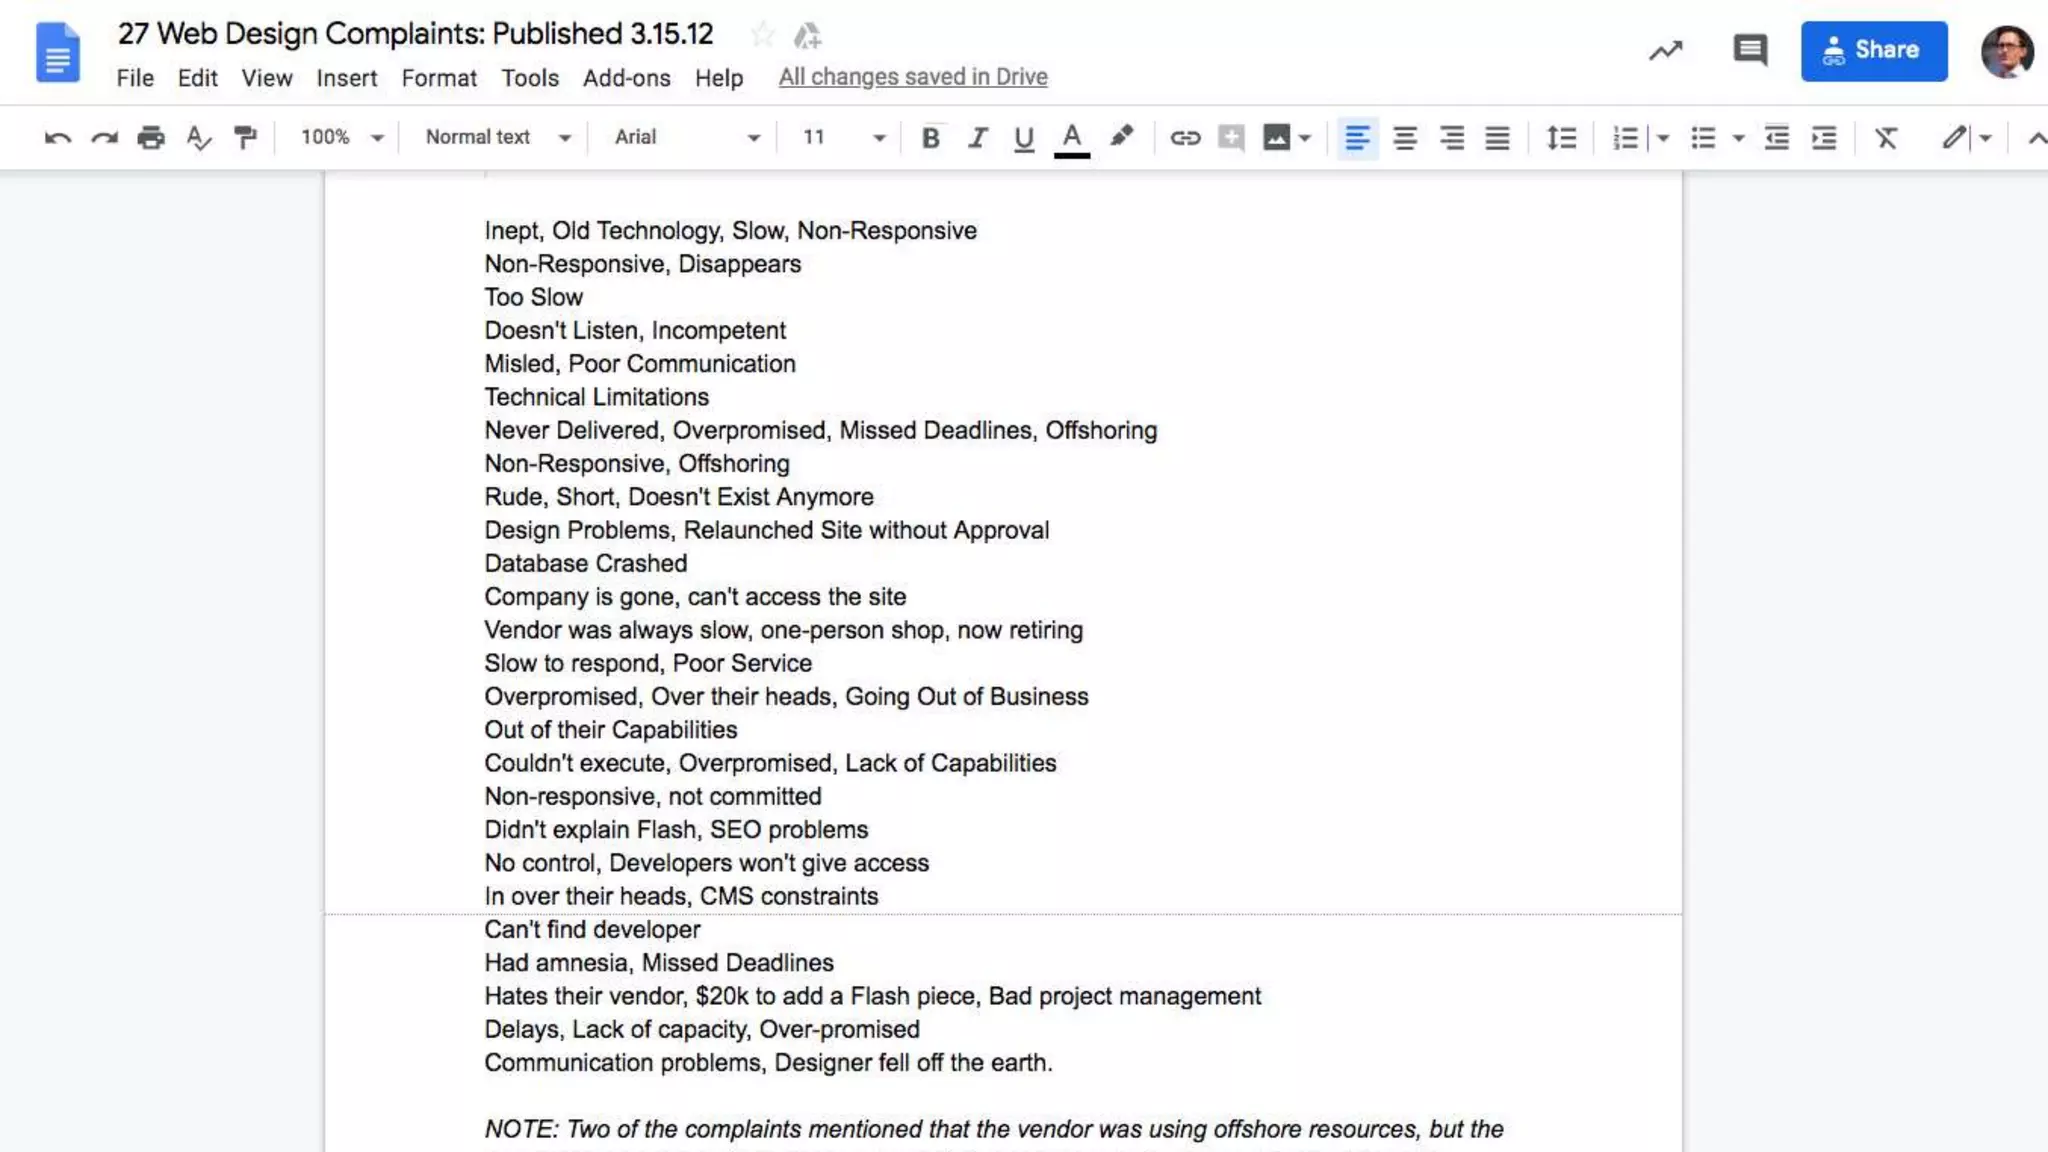
Task: Open the Arial font dropdown
Action: (686, 138)
